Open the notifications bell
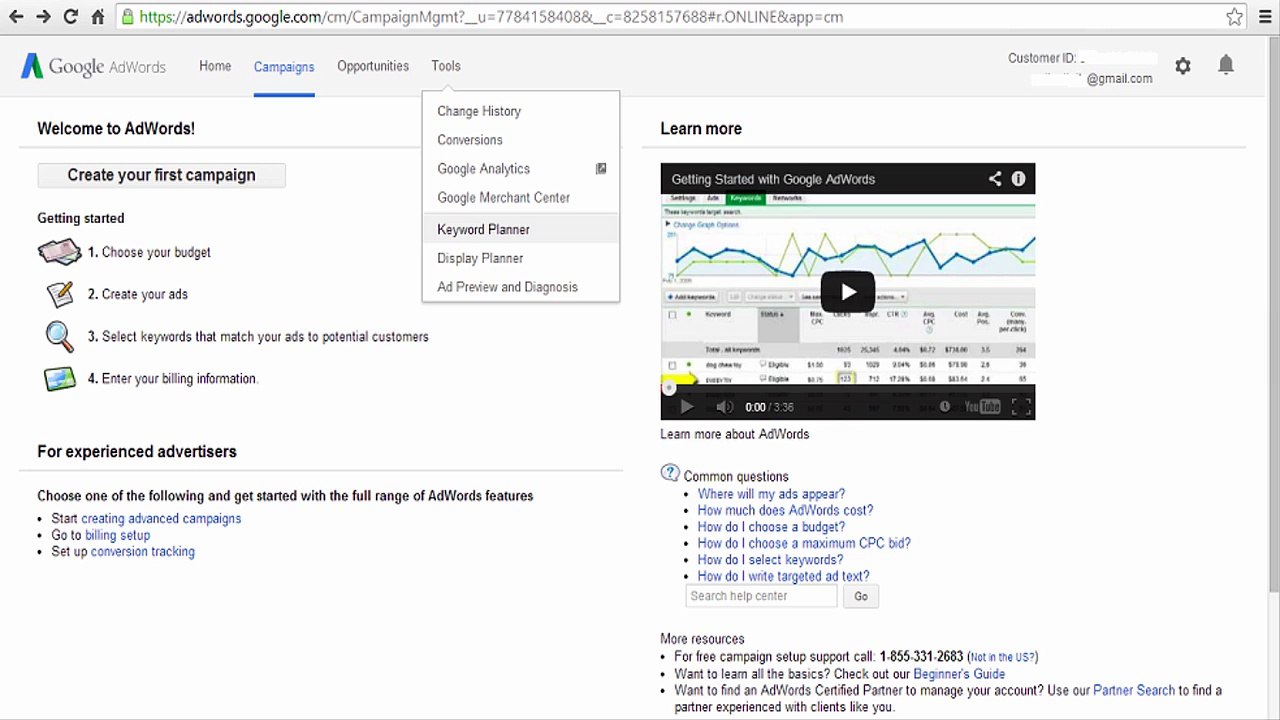The image size is (1280, 720). tap(1226, 66)
